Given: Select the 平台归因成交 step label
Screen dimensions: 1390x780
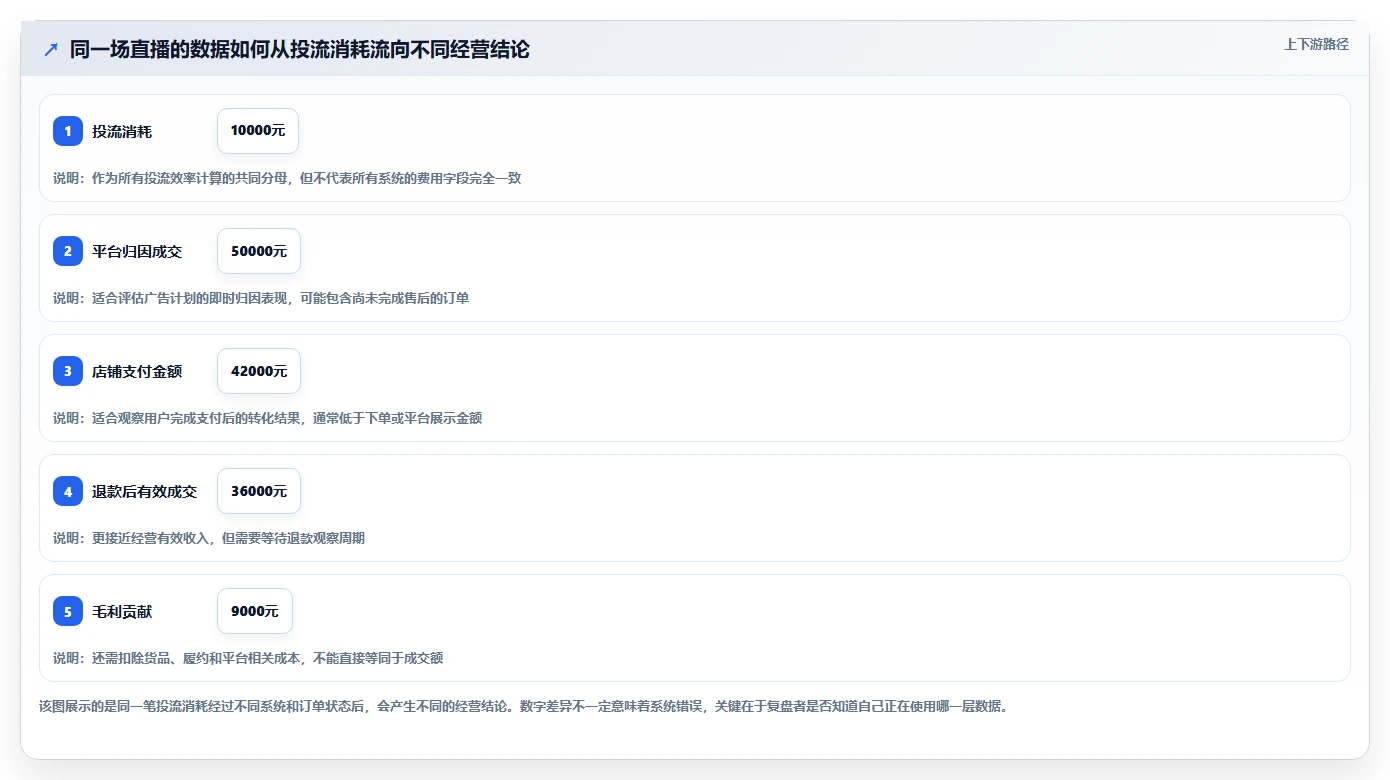Looking at the screenshot, I should [137, 251].
